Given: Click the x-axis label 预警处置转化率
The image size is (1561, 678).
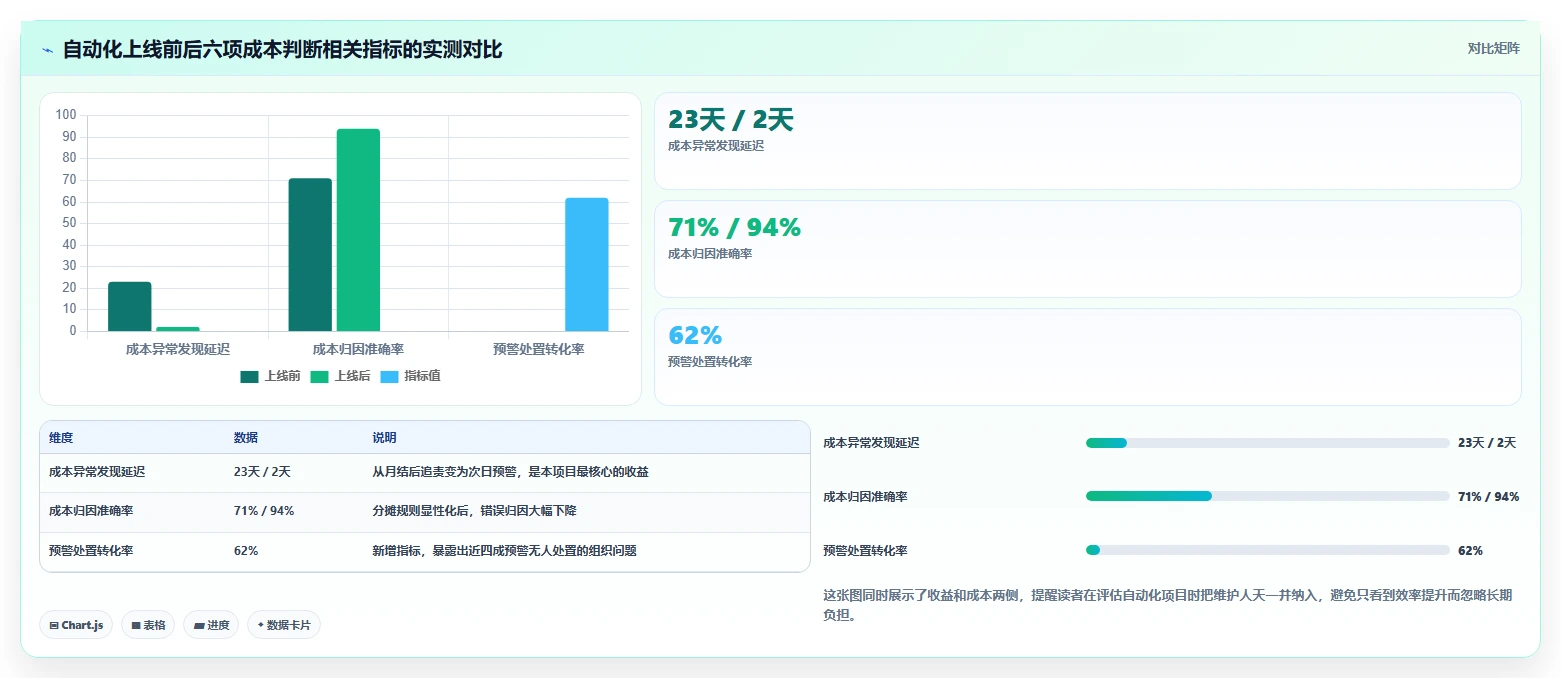Looking at the screenshot, I should [x=538, y=350].
